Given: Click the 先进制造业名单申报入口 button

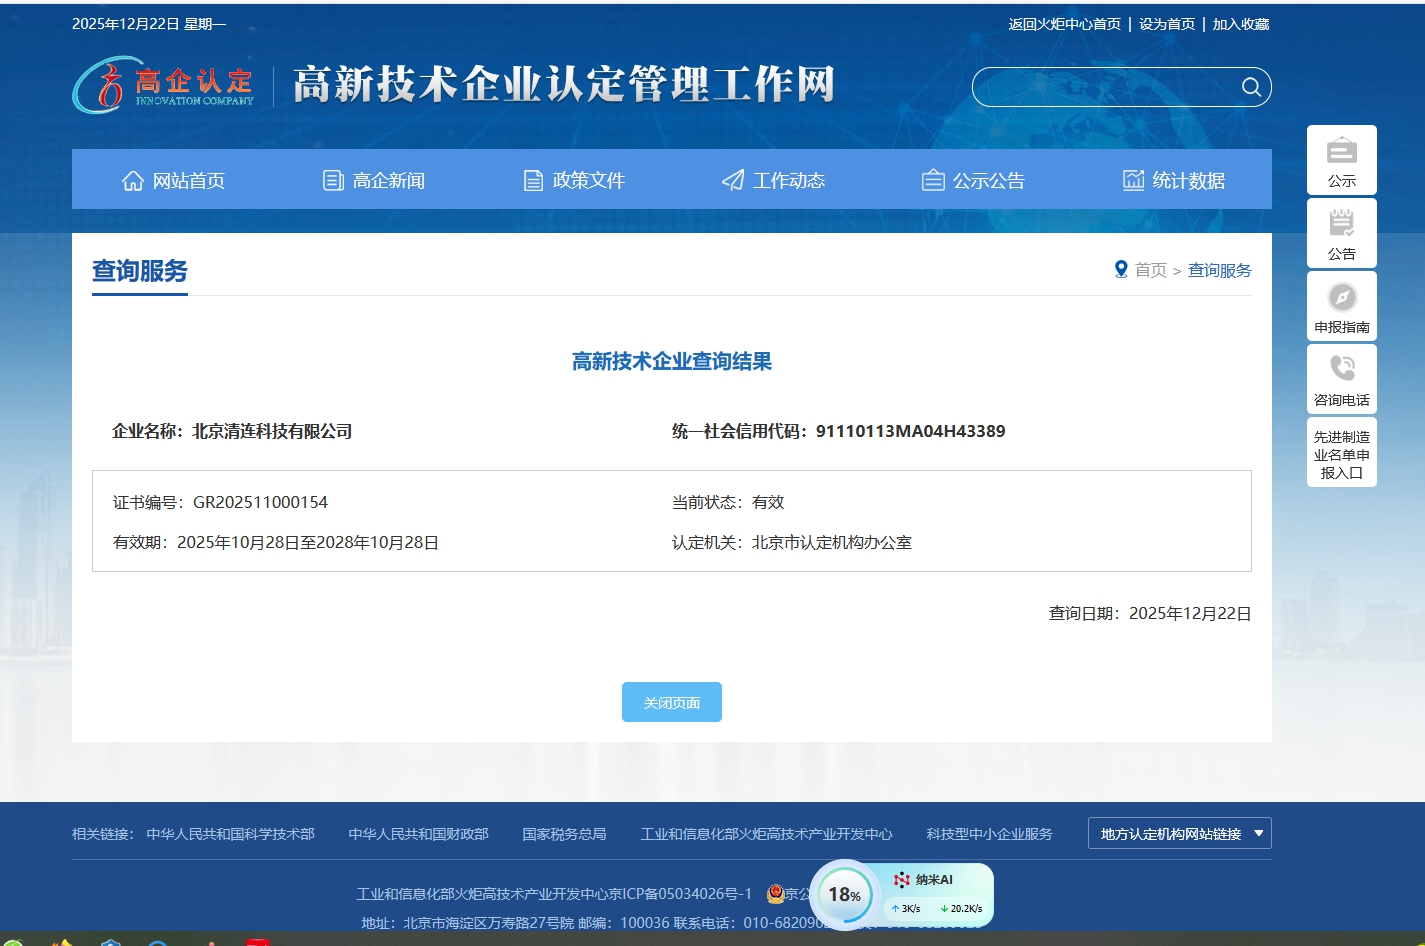Looking at the screenshot, I should click(x=1341, y=454).
